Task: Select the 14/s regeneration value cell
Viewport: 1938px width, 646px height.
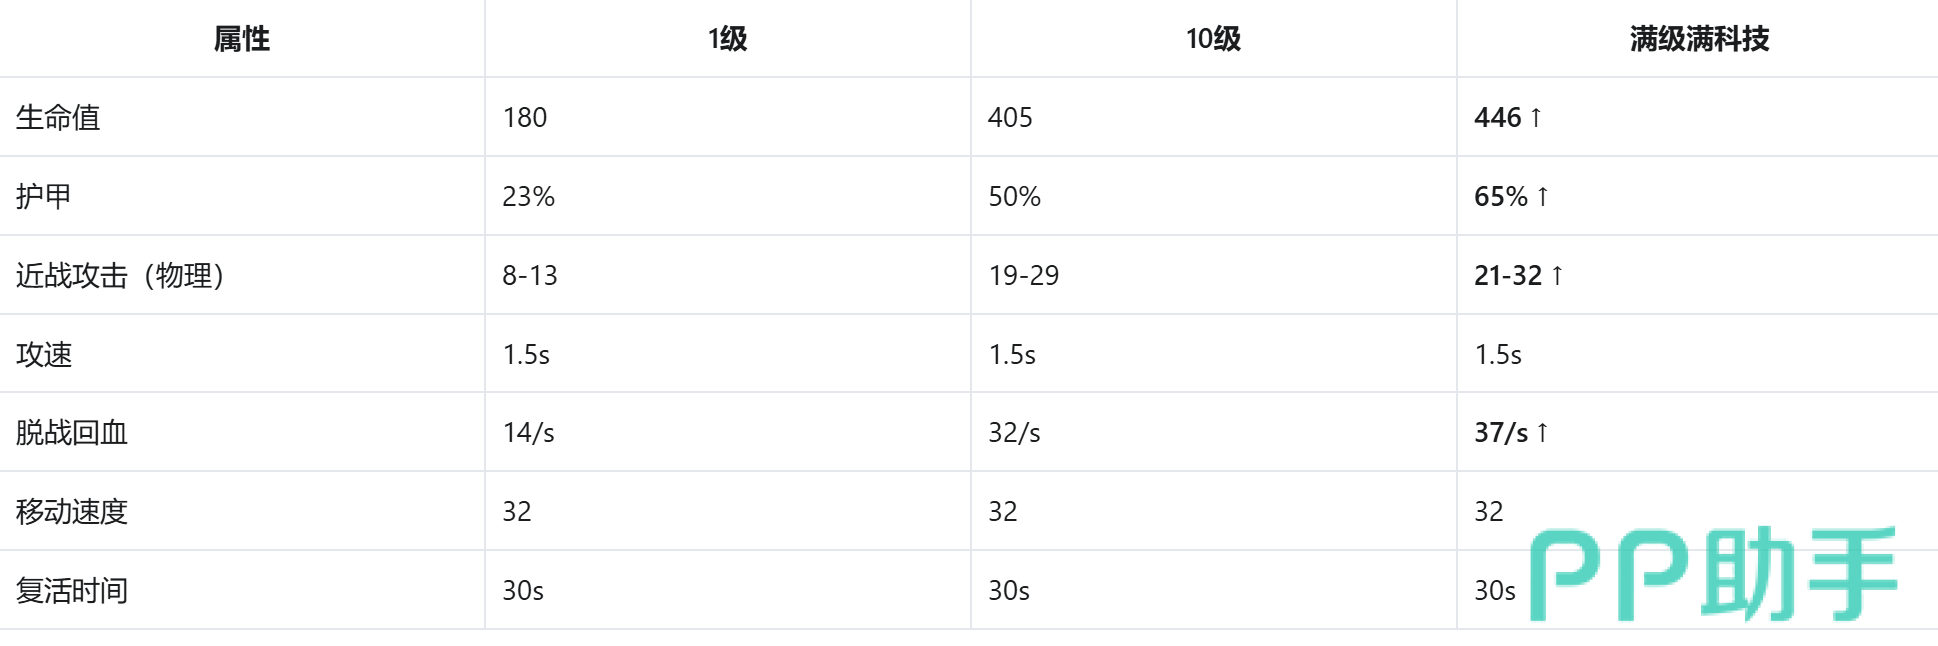Action: click(529, 432)
